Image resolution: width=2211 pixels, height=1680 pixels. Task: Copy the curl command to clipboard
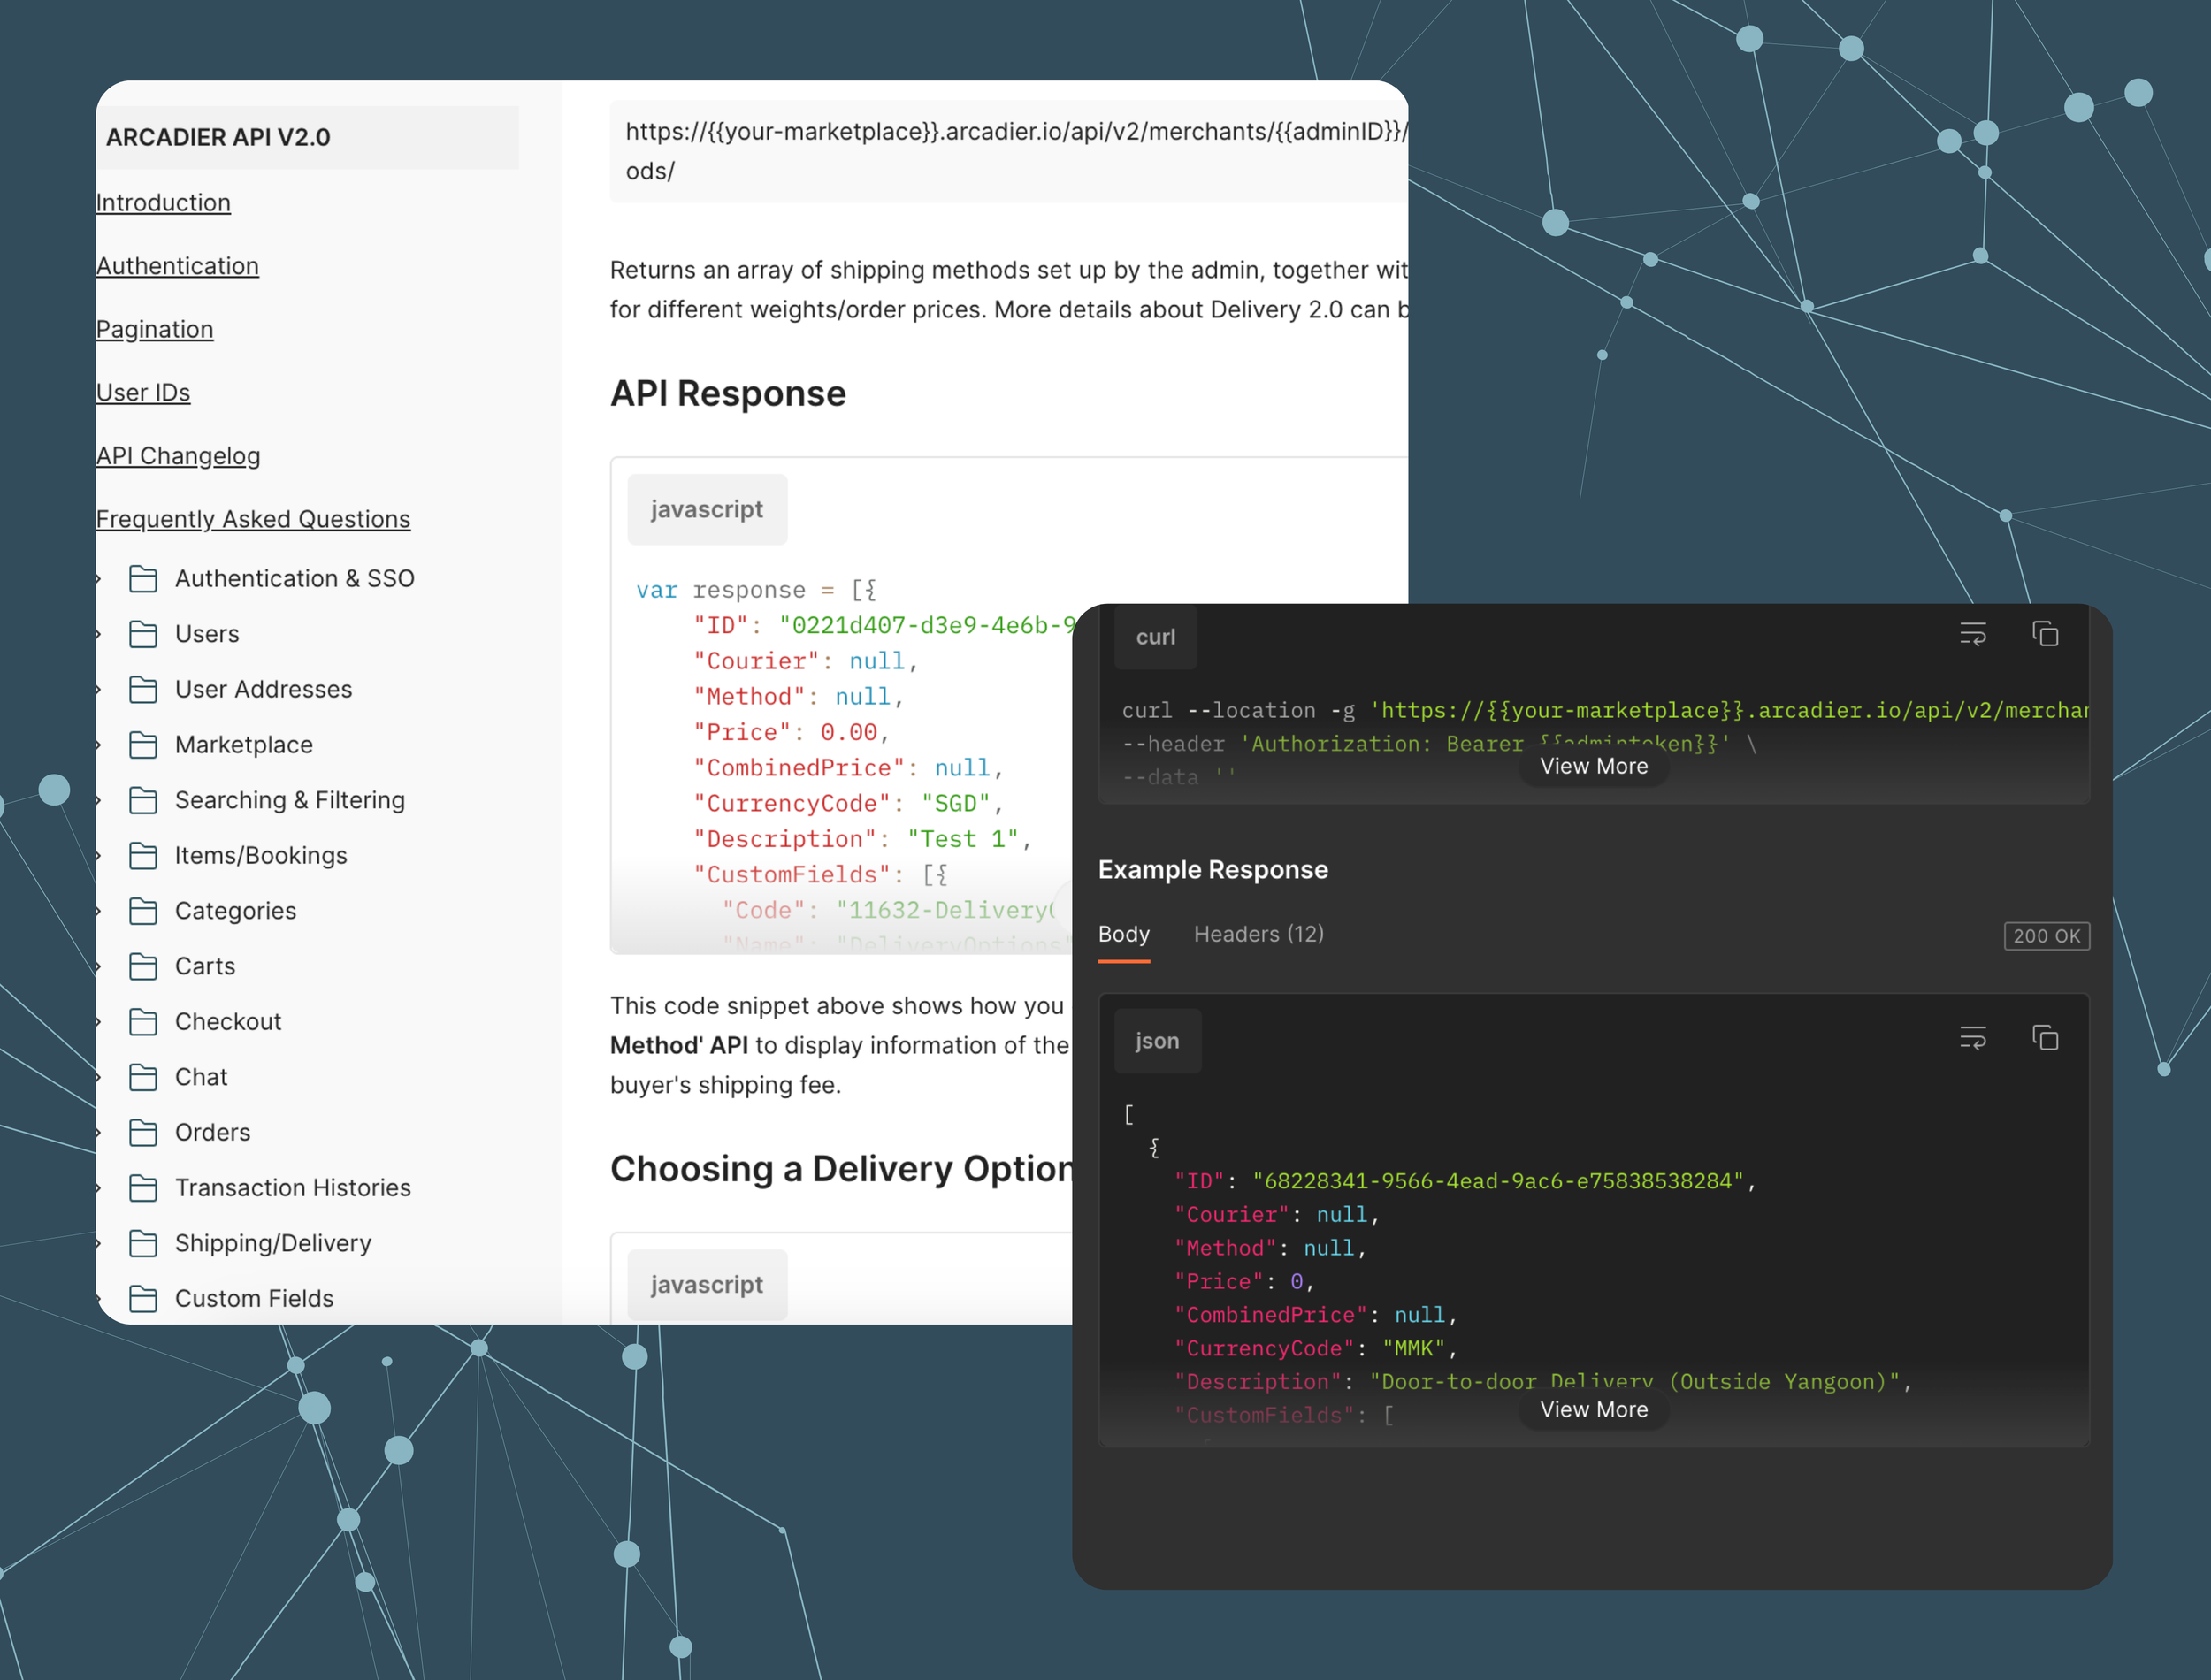(x=2045, y=634)
